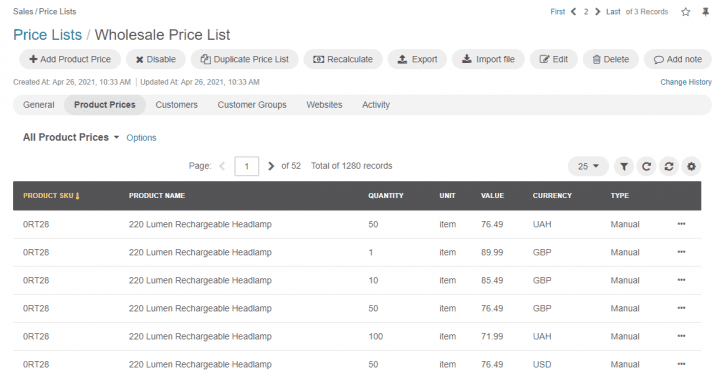Screen dimensions: 720x378
Task: Click USD currency cell
Action: 542,364
